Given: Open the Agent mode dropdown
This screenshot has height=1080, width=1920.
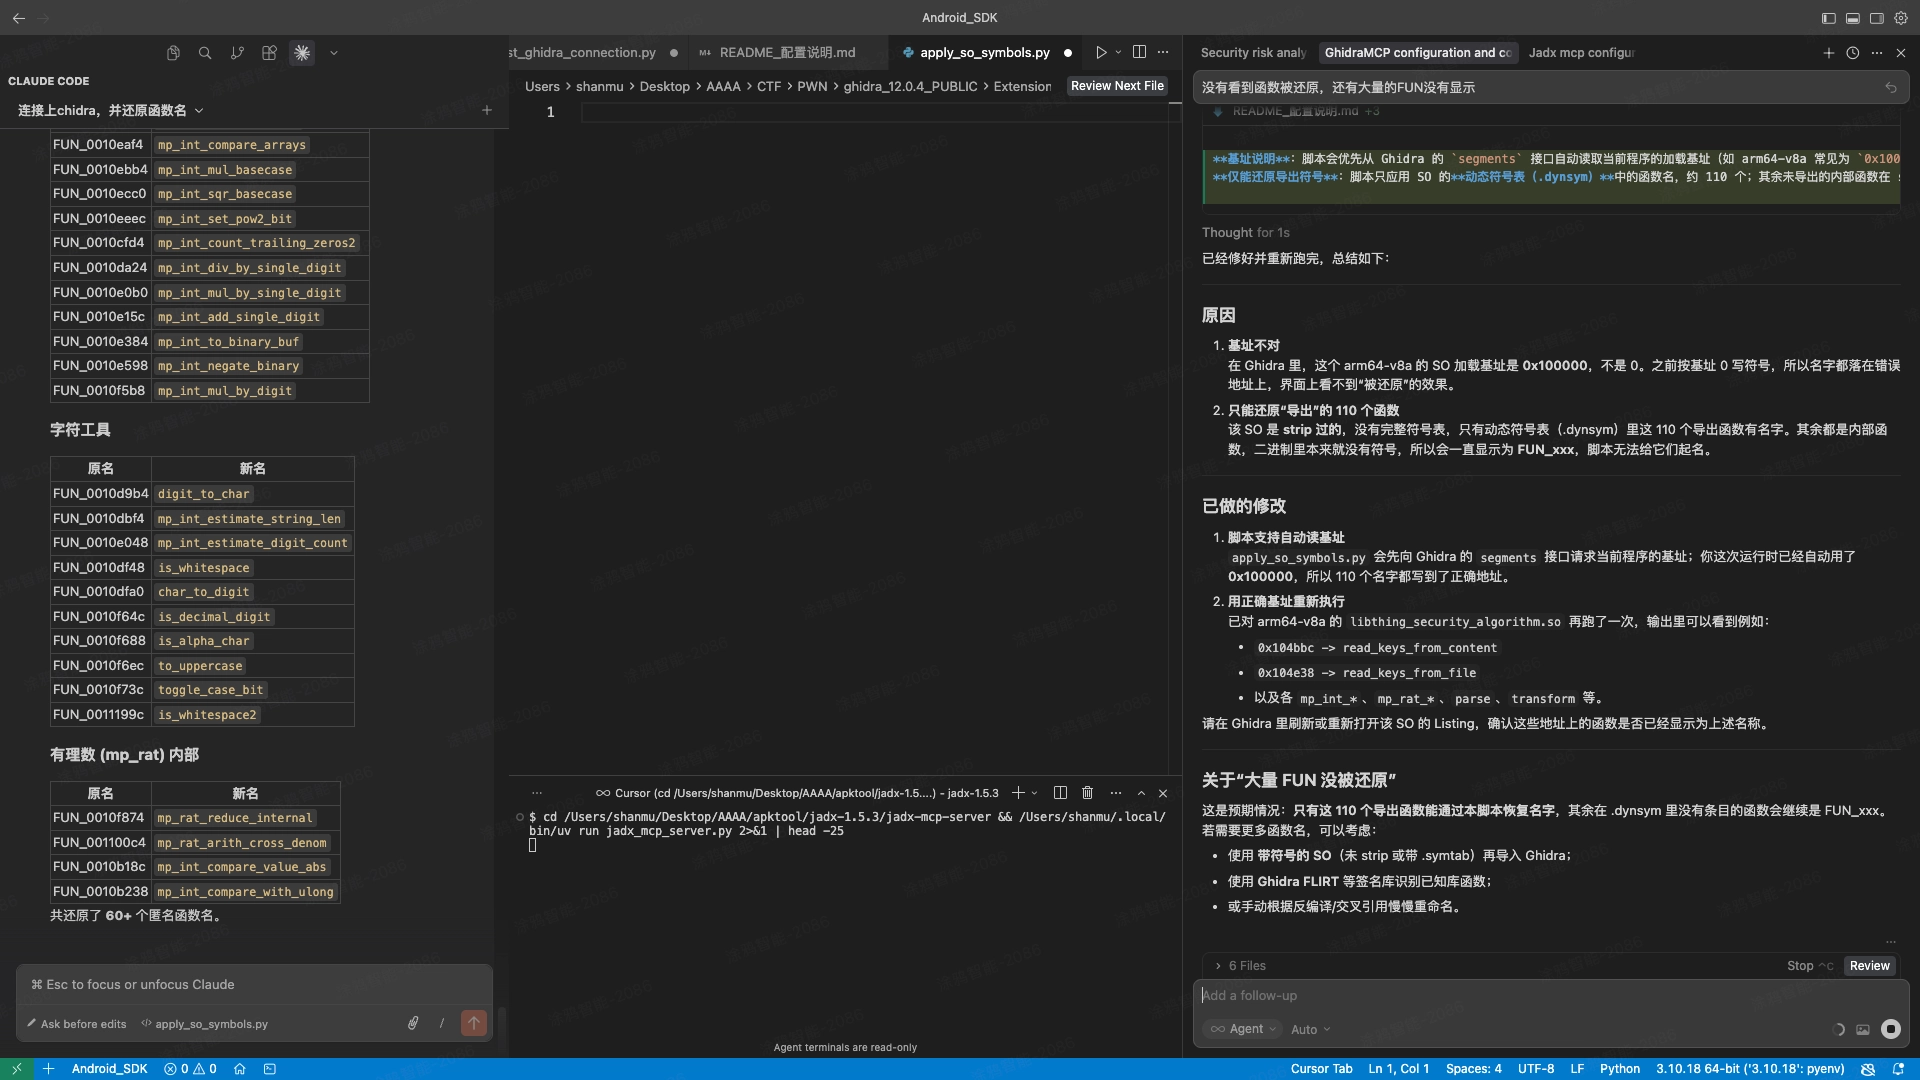Looking at the screenshot, I should [1245, 1029].
